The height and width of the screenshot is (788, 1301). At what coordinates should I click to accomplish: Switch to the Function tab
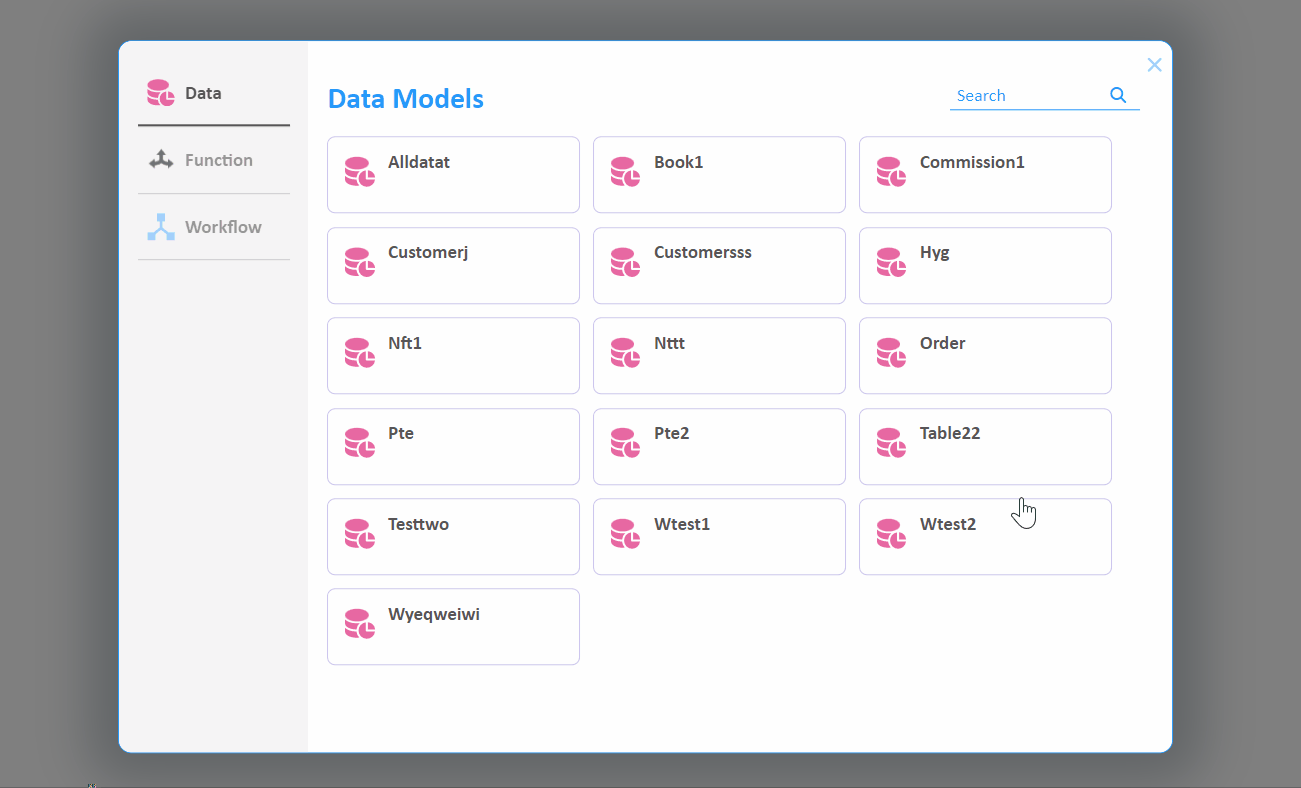point(214,160)
